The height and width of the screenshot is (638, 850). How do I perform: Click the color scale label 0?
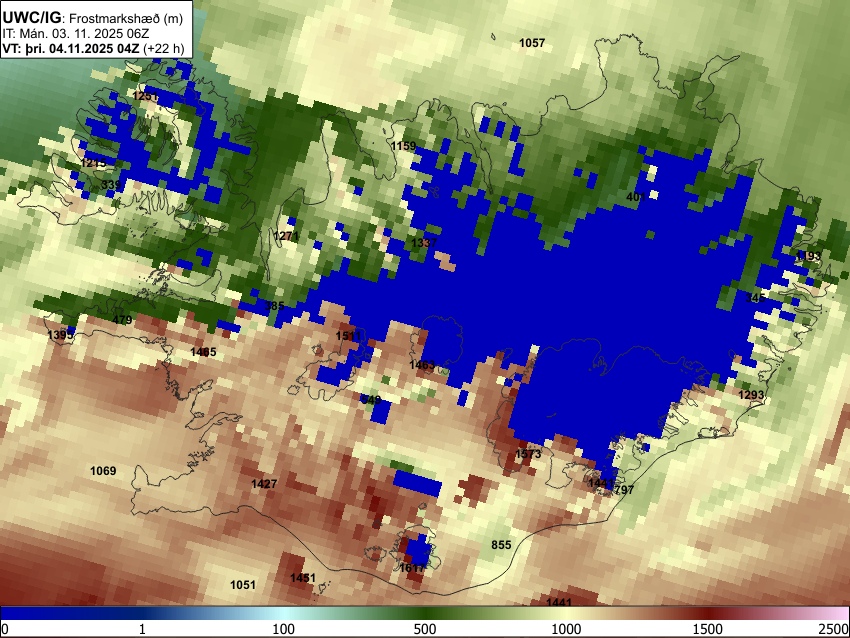(x=5, y=629)
